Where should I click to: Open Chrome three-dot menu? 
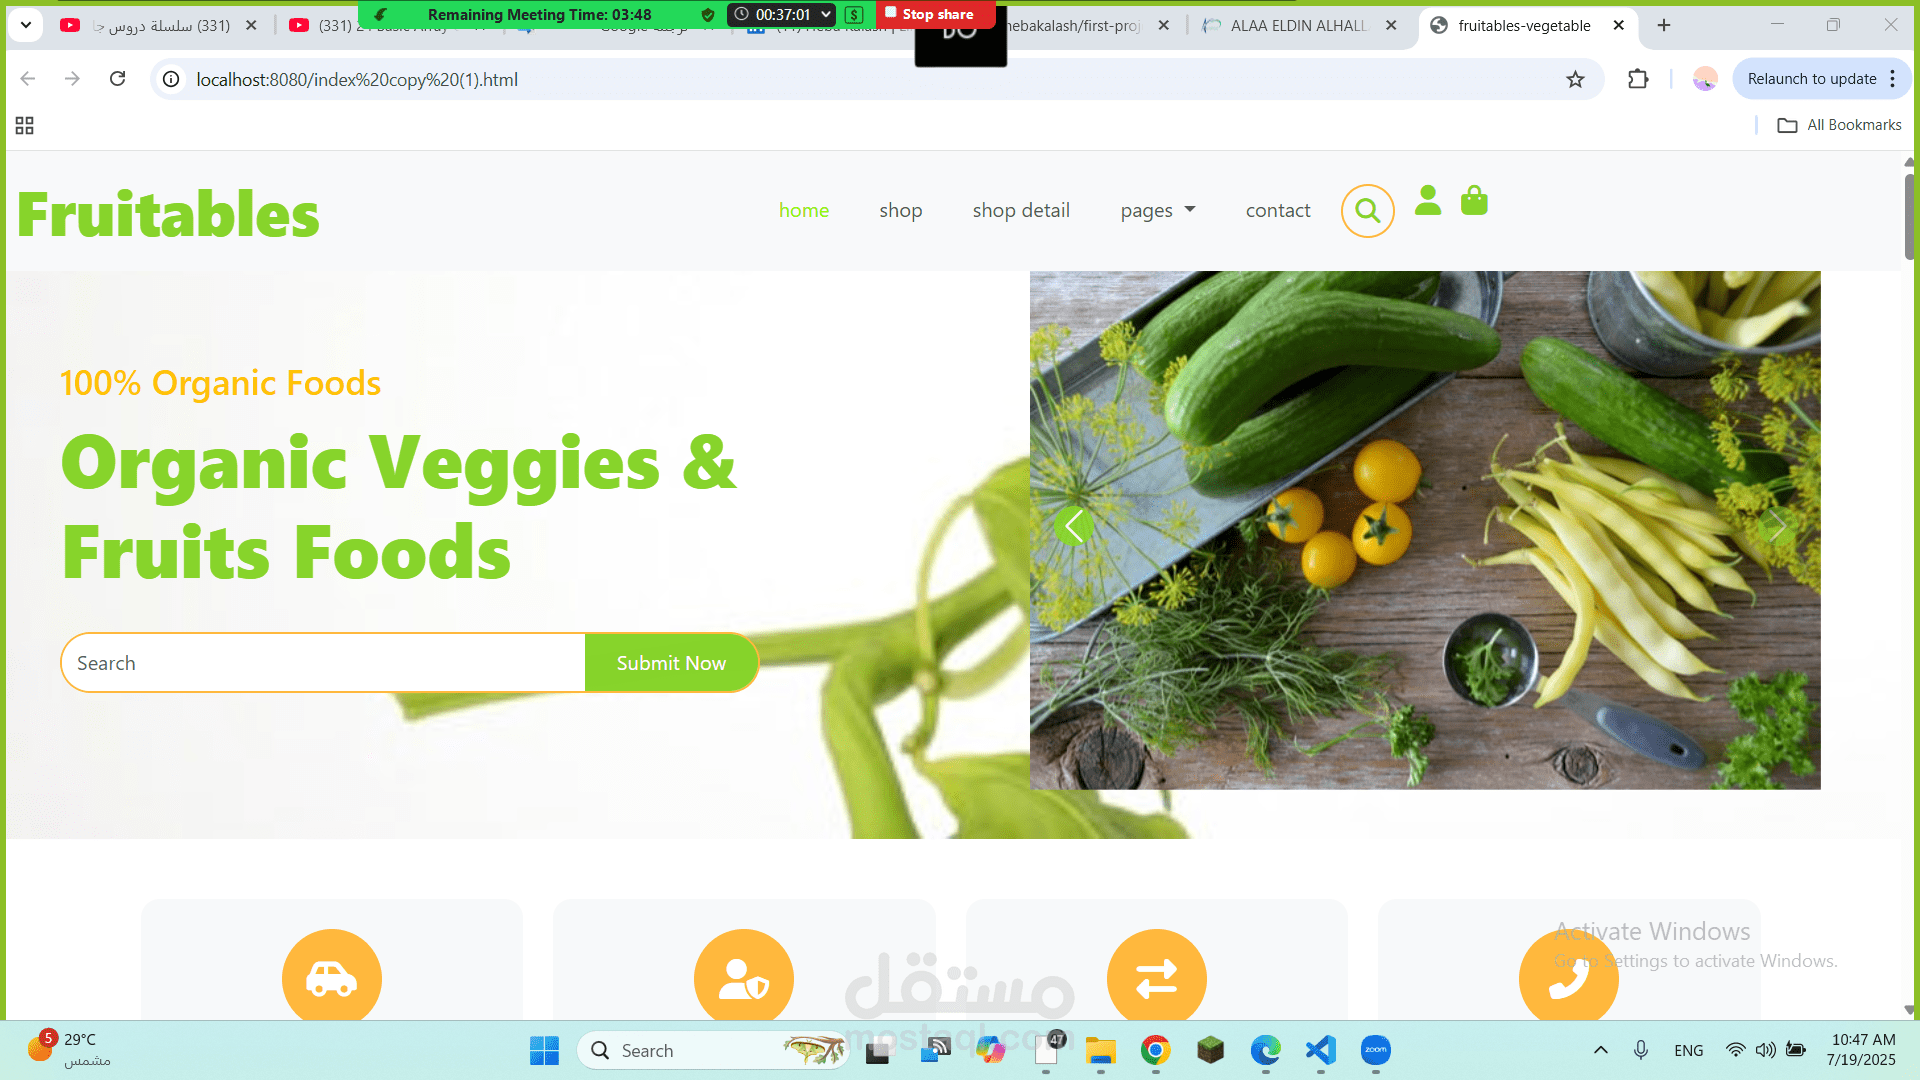click(x=1893, y=79)
